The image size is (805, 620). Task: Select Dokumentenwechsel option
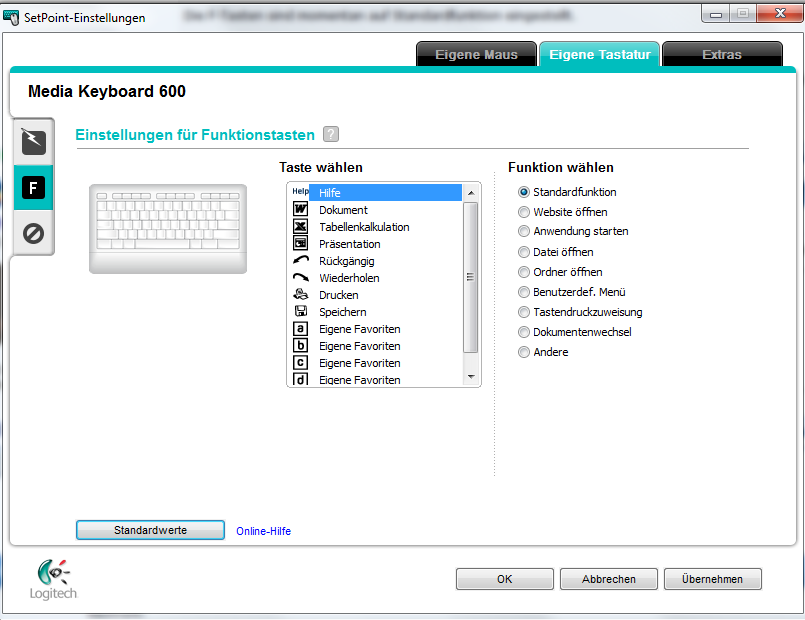tap(524, 332)
